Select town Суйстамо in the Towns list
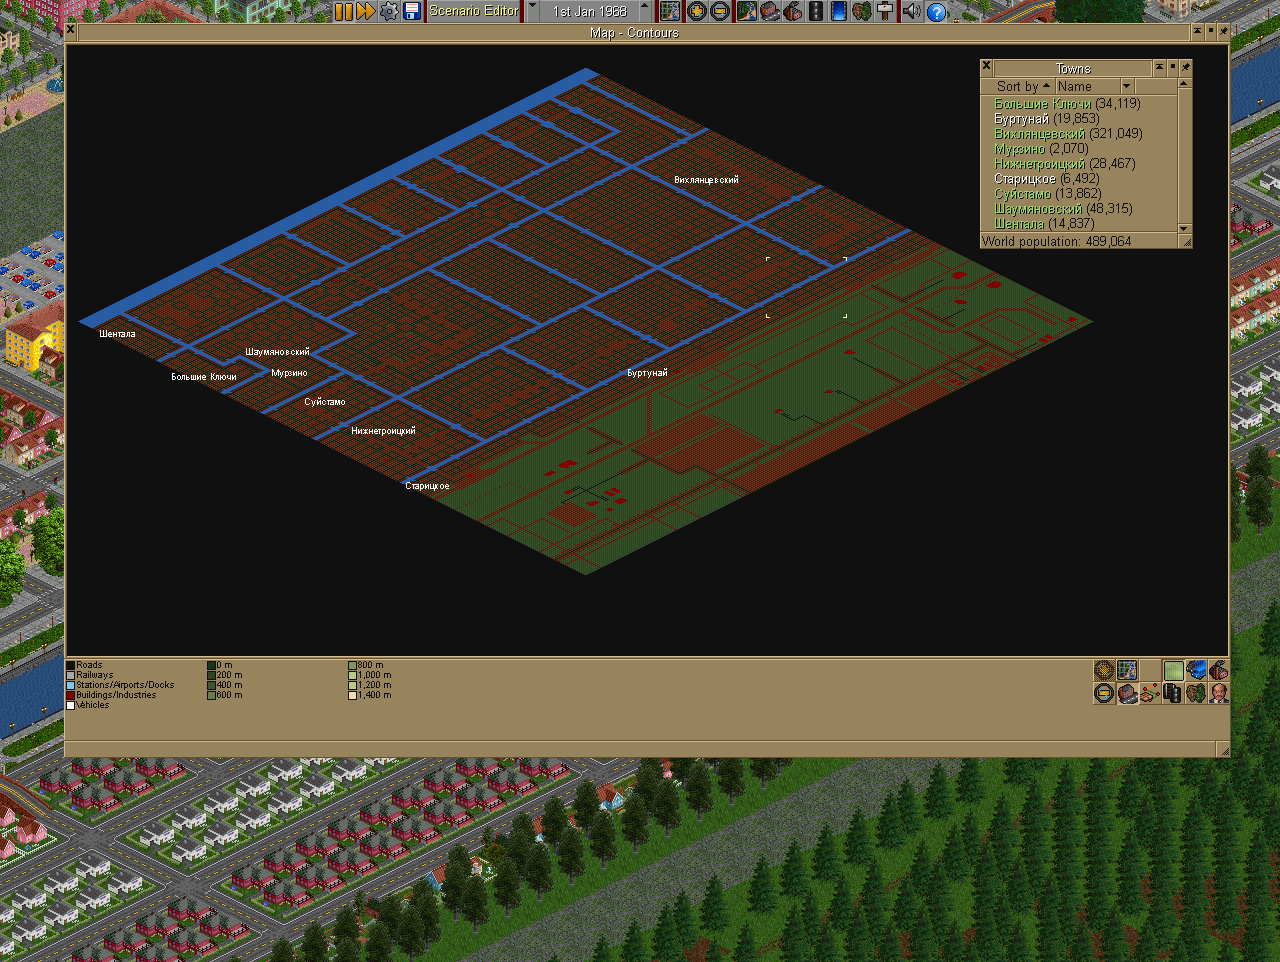The height and width of the screenshot is (962, 1280). click(x=1078, y=193)
